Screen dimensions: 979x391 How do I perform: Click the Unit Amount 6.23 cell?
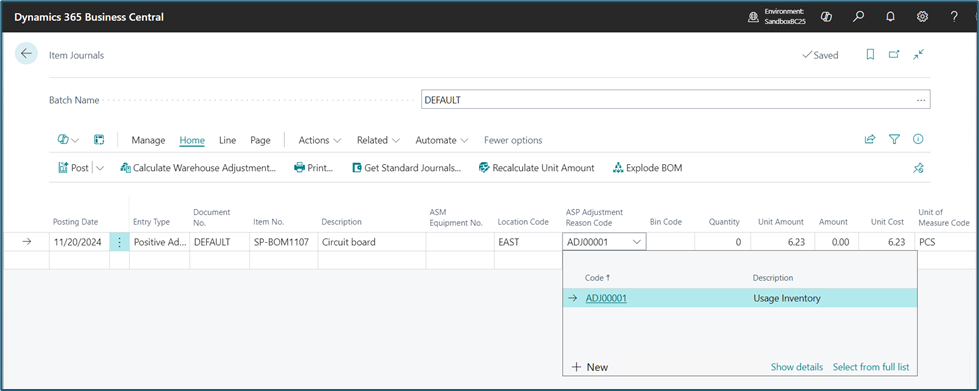click(782, 242)
